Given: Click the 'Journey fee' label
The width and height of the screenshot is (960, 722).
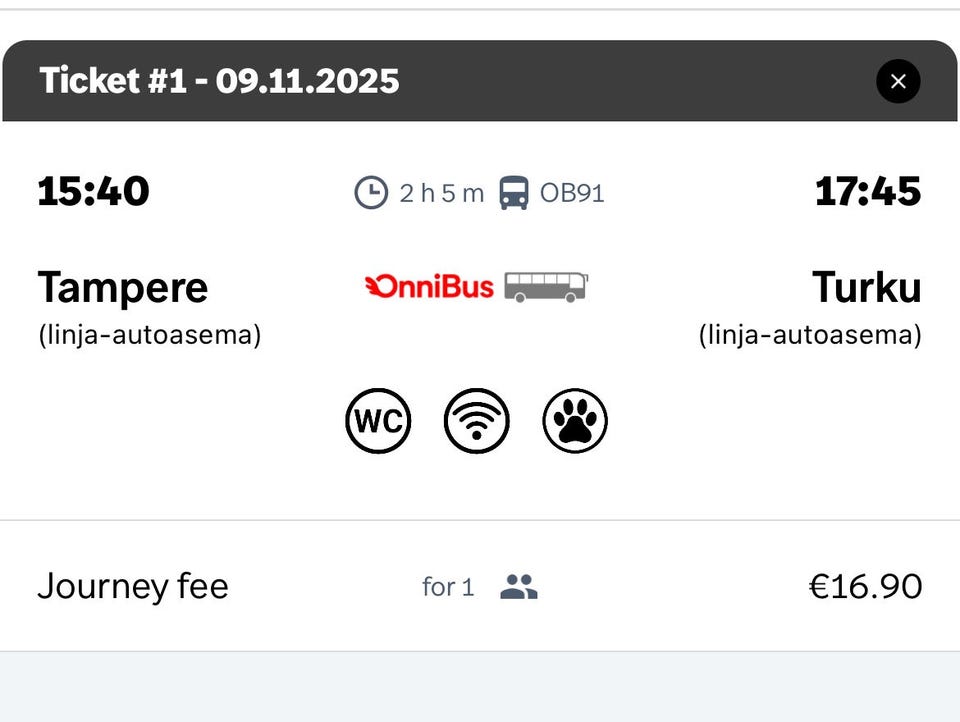Looking at the screenshot, I should click(133, 586).
